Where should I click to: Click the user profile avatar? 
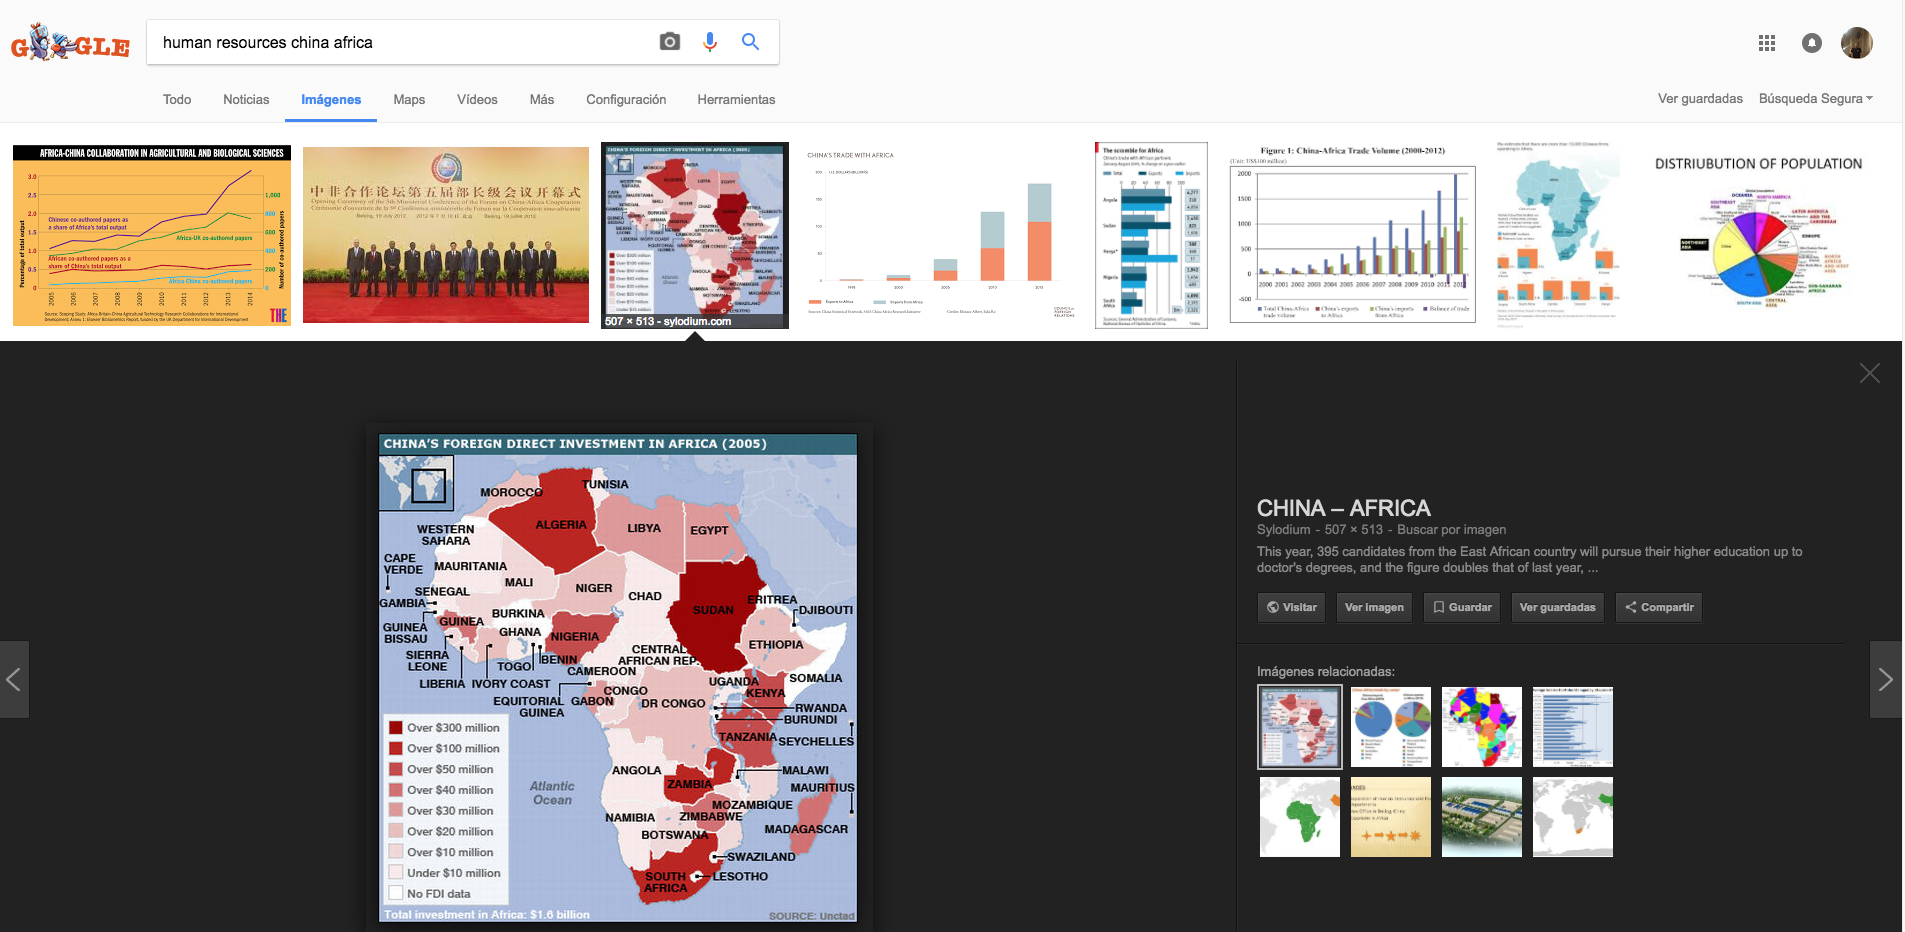[x=1856, y=43]
